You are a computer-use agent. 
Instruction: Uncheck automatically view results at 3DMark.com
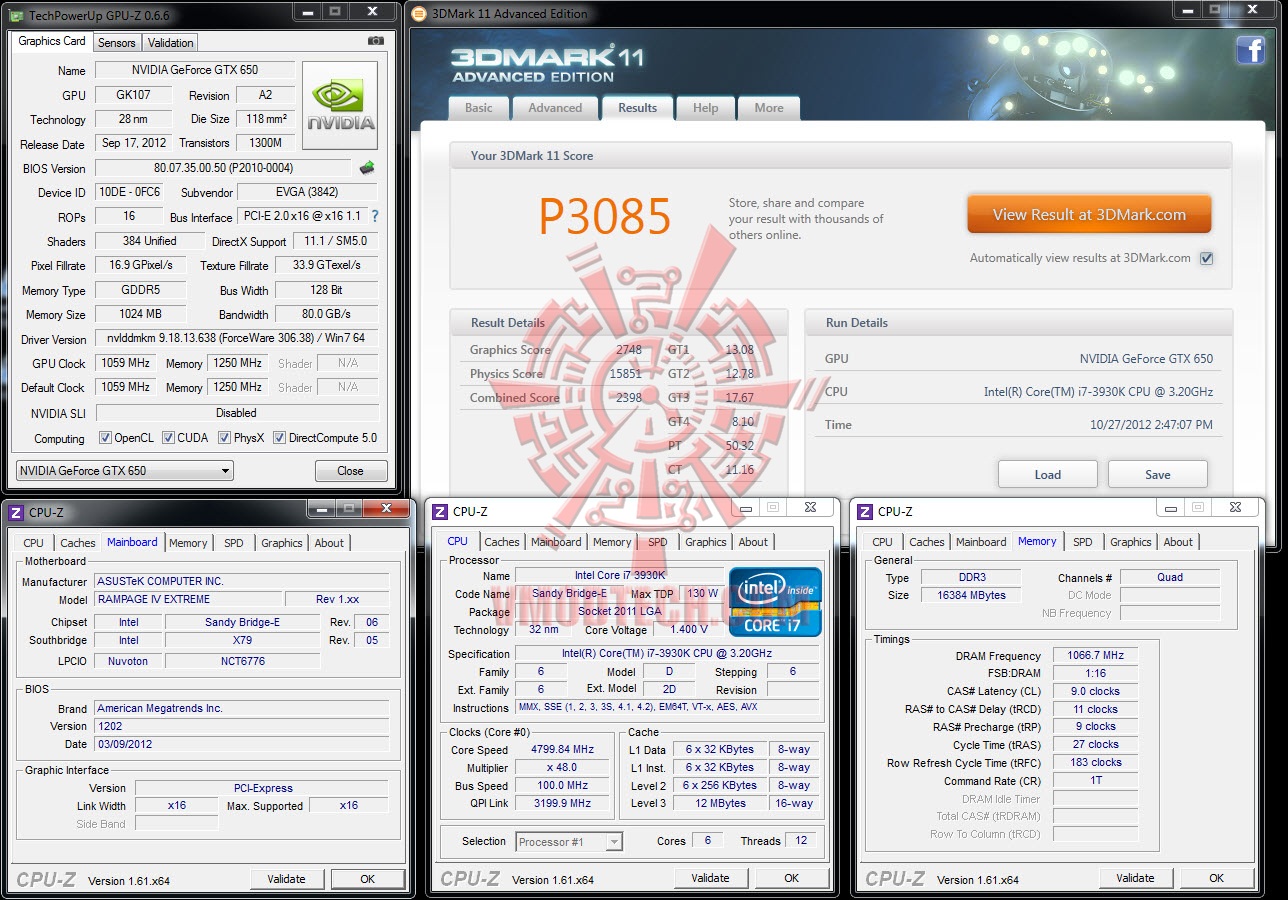tap(1206, 258)
